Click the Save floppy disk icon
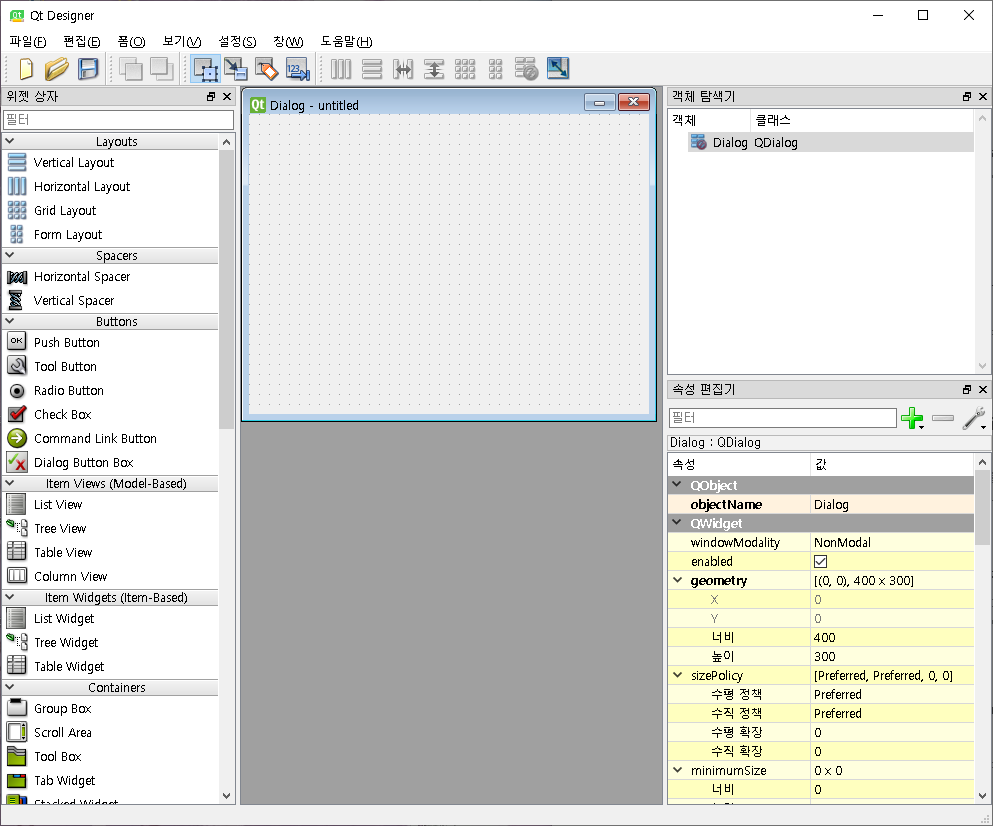This screenshot has width=993, height=826. [x=88, y=68]
